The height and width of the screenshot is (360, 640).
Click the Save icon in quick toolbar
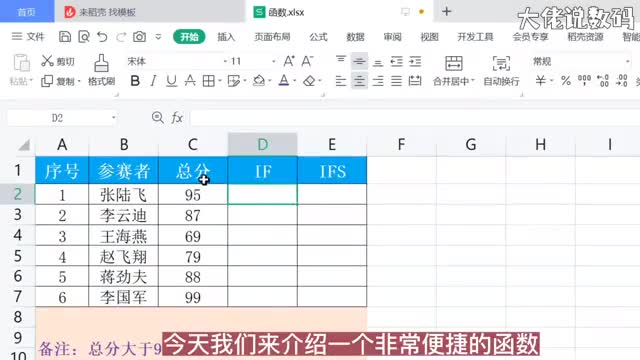coord(65,37)
